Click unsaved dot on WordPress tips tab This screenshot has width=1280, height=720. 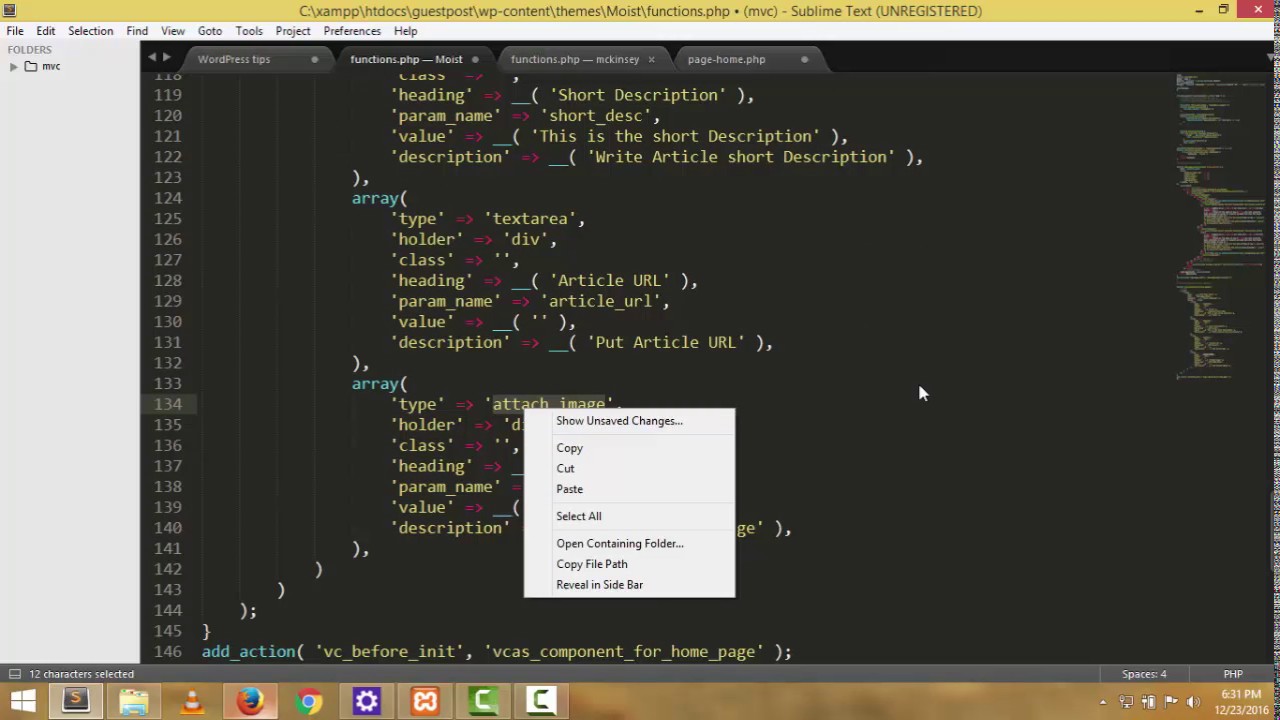(314, 59)
